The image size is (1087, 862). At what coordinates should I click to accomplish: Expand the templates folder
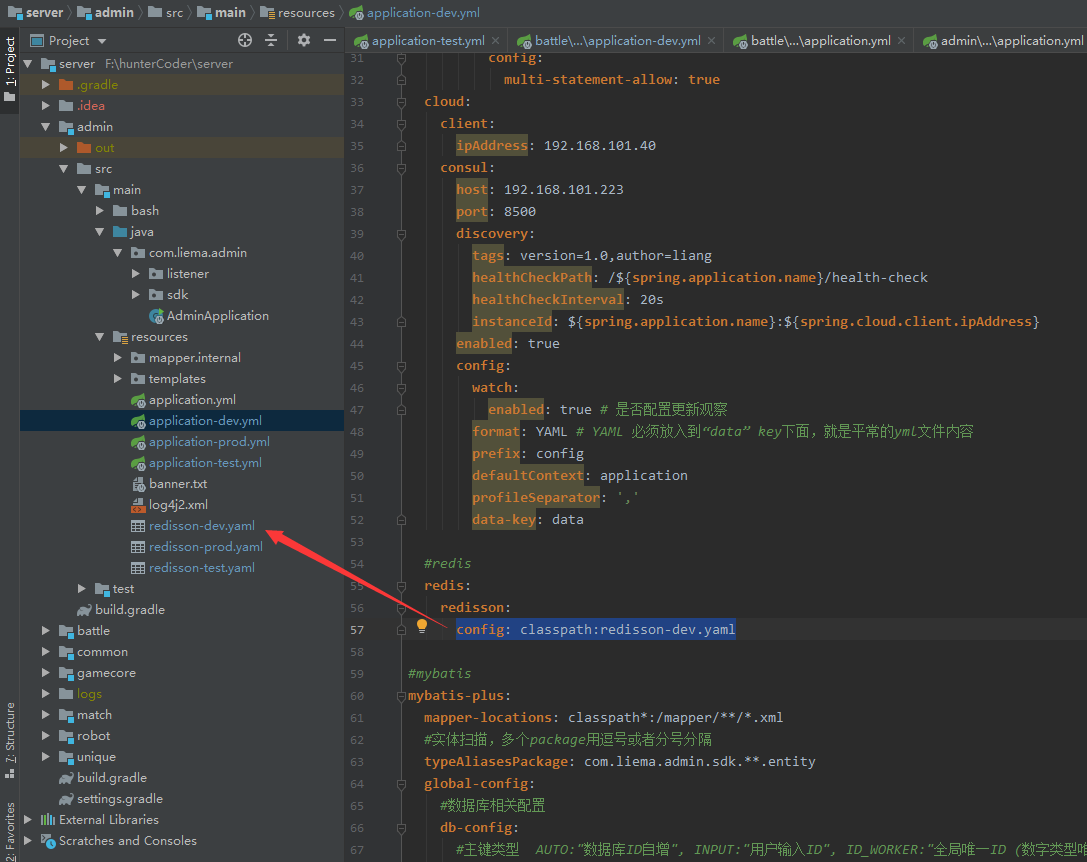point(118,379)
